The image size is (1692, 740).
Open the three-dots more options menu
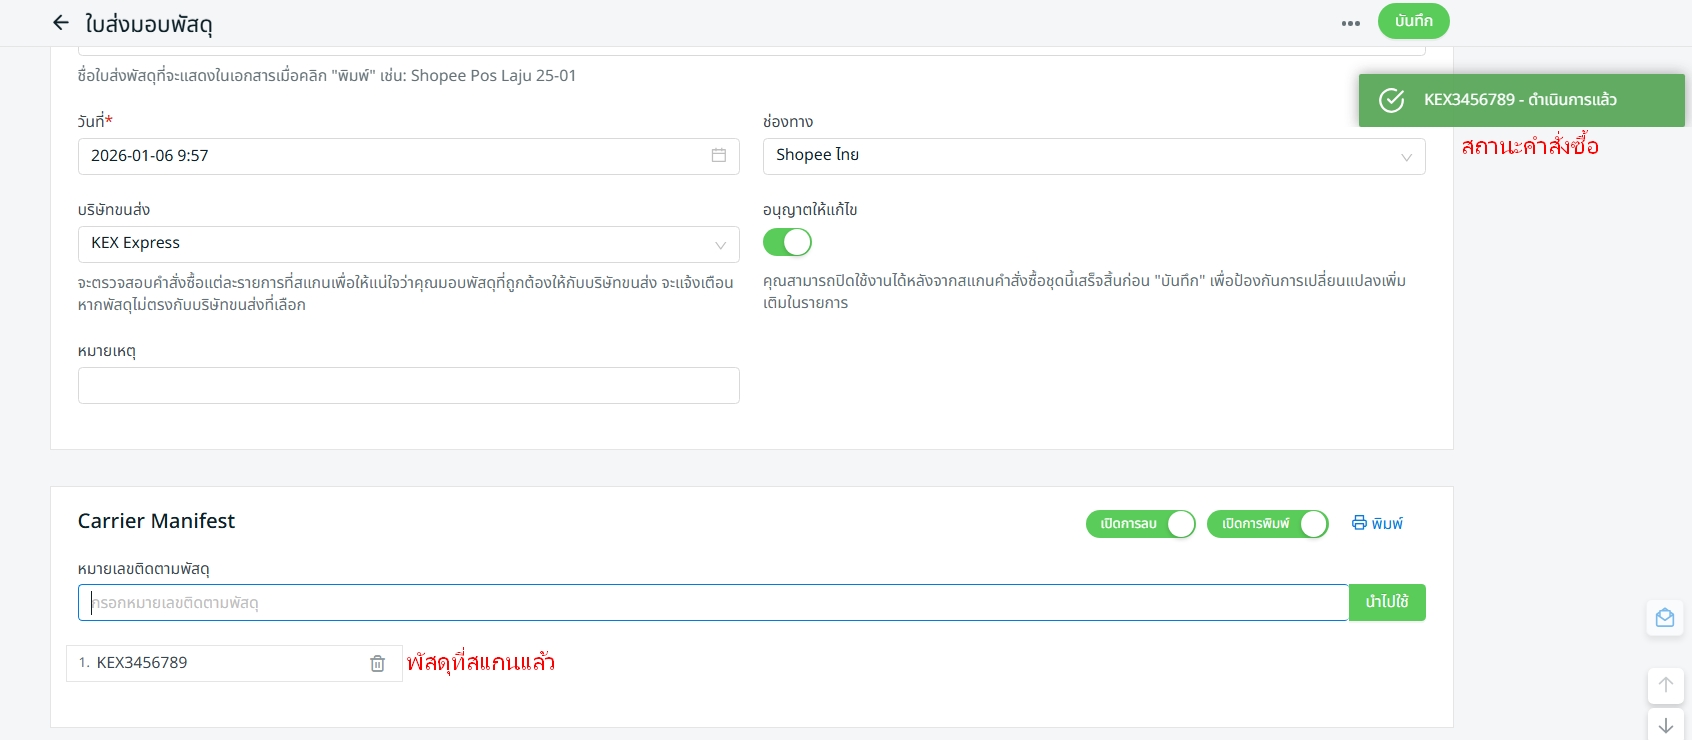click(x=1350, y=23)
